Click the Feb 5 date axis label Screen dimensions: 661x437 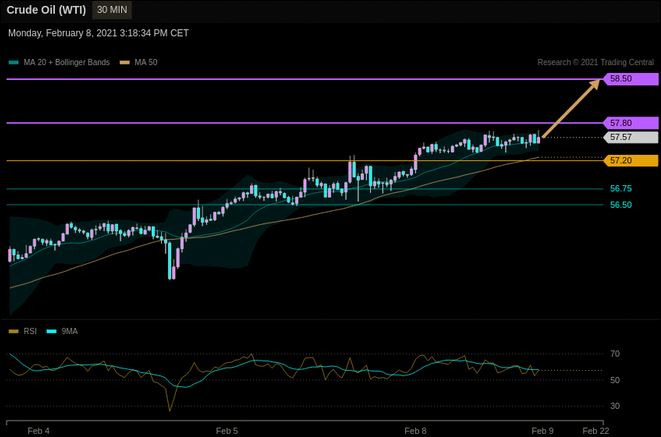tap(227, 431)
